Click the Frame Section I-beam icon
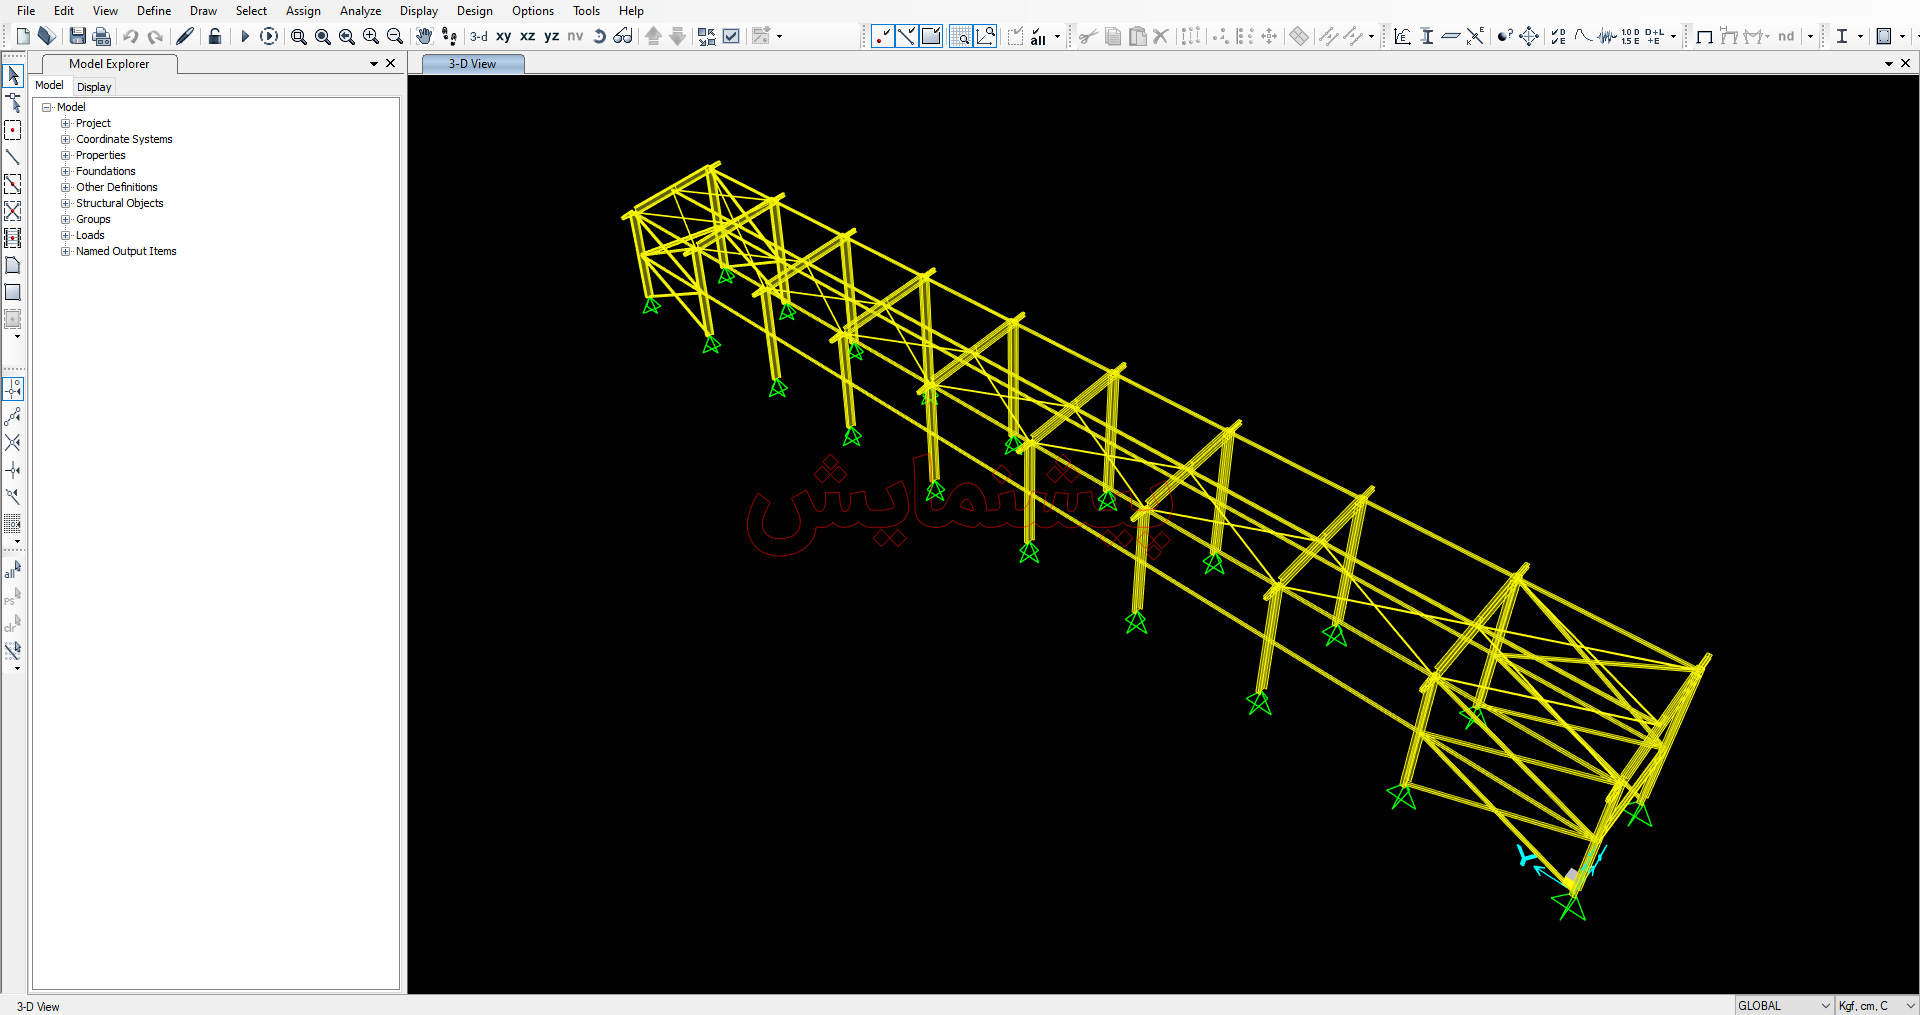Viewport: 1920px width, 1015px height. coord(1427,36)
